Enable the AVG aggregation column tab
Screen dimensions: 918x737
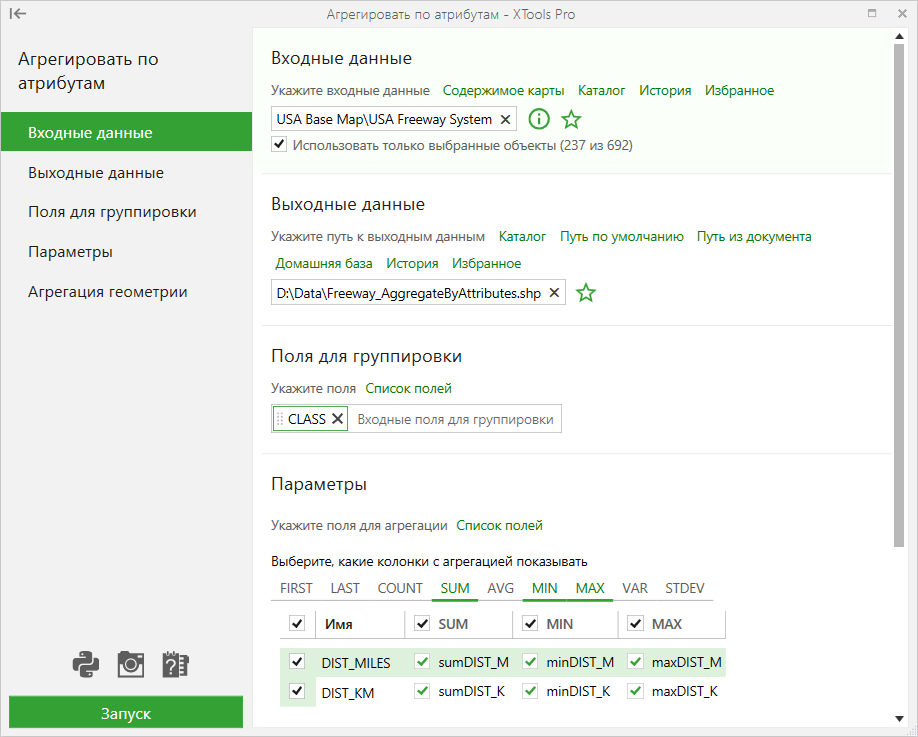(500, 588)
